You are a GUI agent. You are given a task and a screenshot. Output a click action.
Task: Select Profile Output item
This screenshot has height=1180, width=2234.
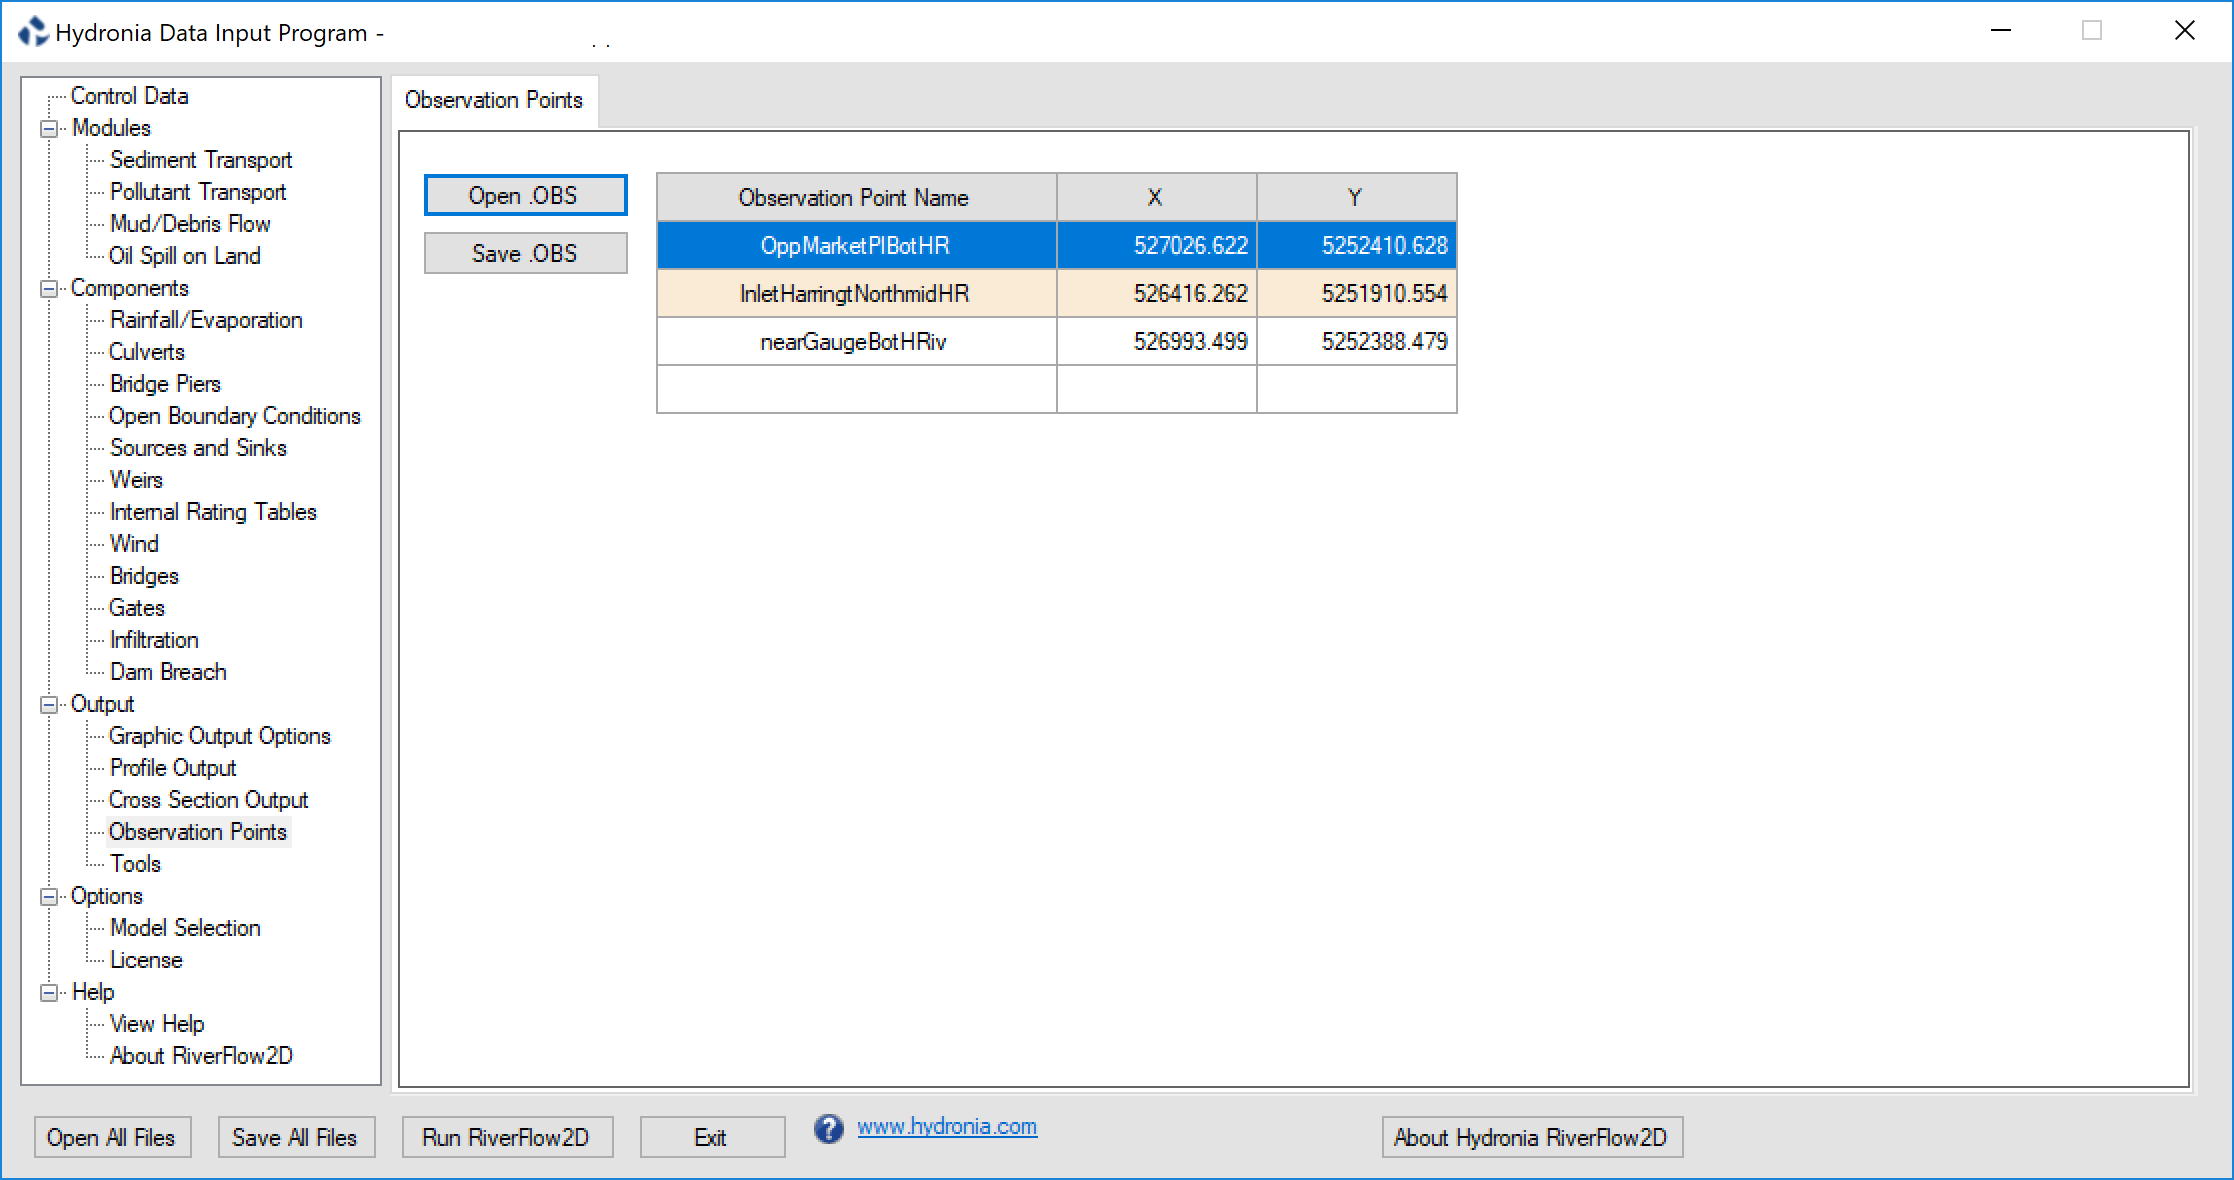coord(173,768)
